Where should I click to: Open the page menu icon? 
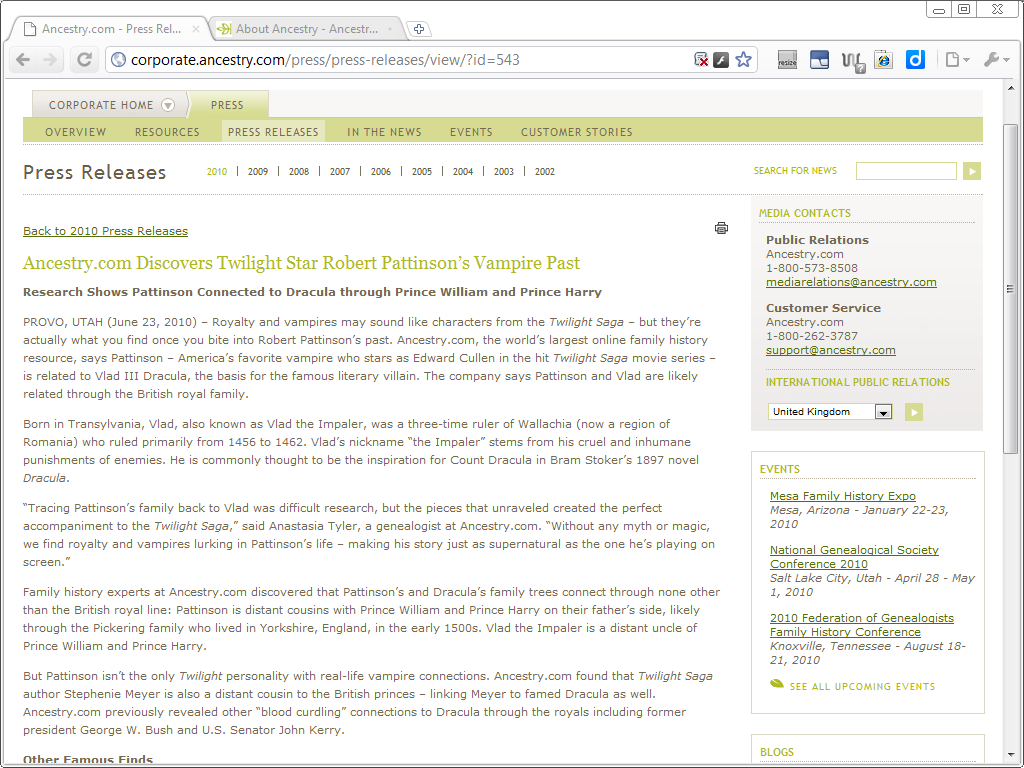(x=957, y=60)
